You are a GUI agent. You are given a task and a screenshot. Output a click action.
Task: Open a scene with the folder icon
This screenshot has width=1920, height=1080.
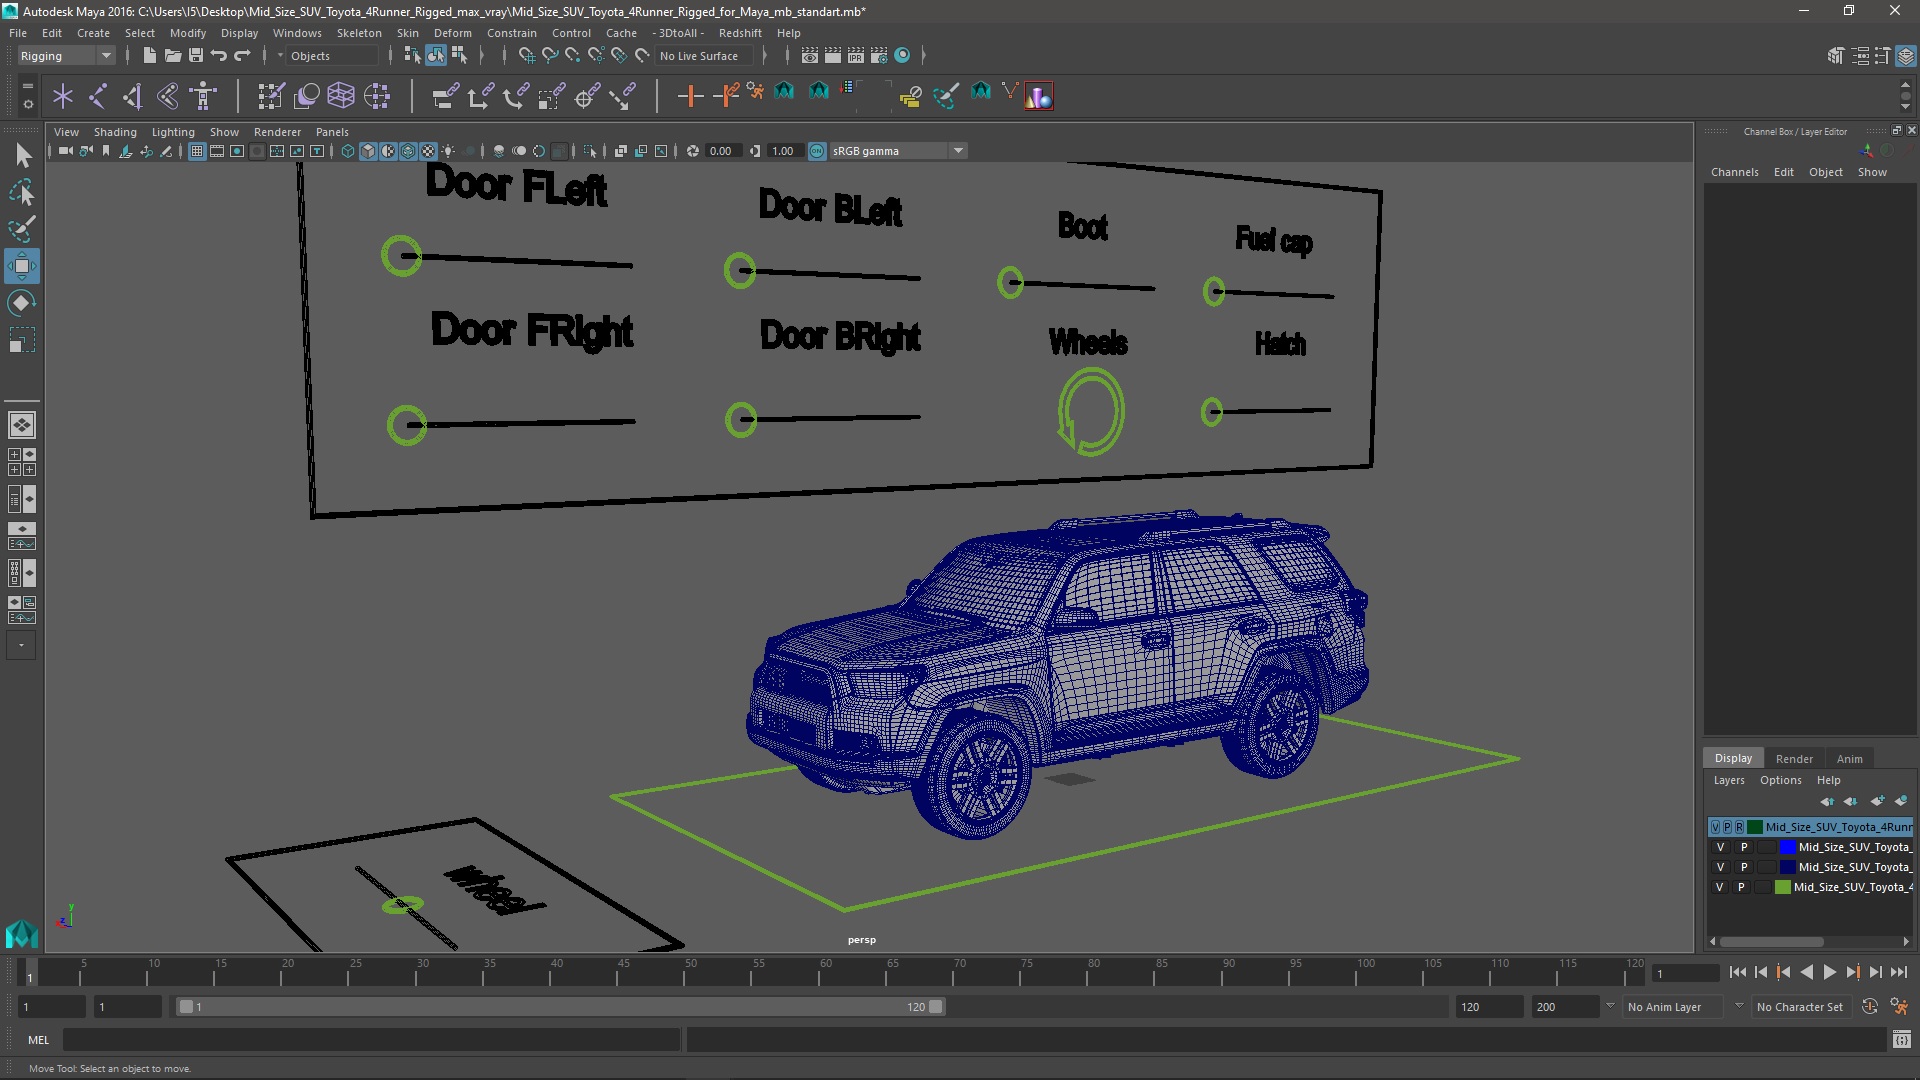(172, 56)
